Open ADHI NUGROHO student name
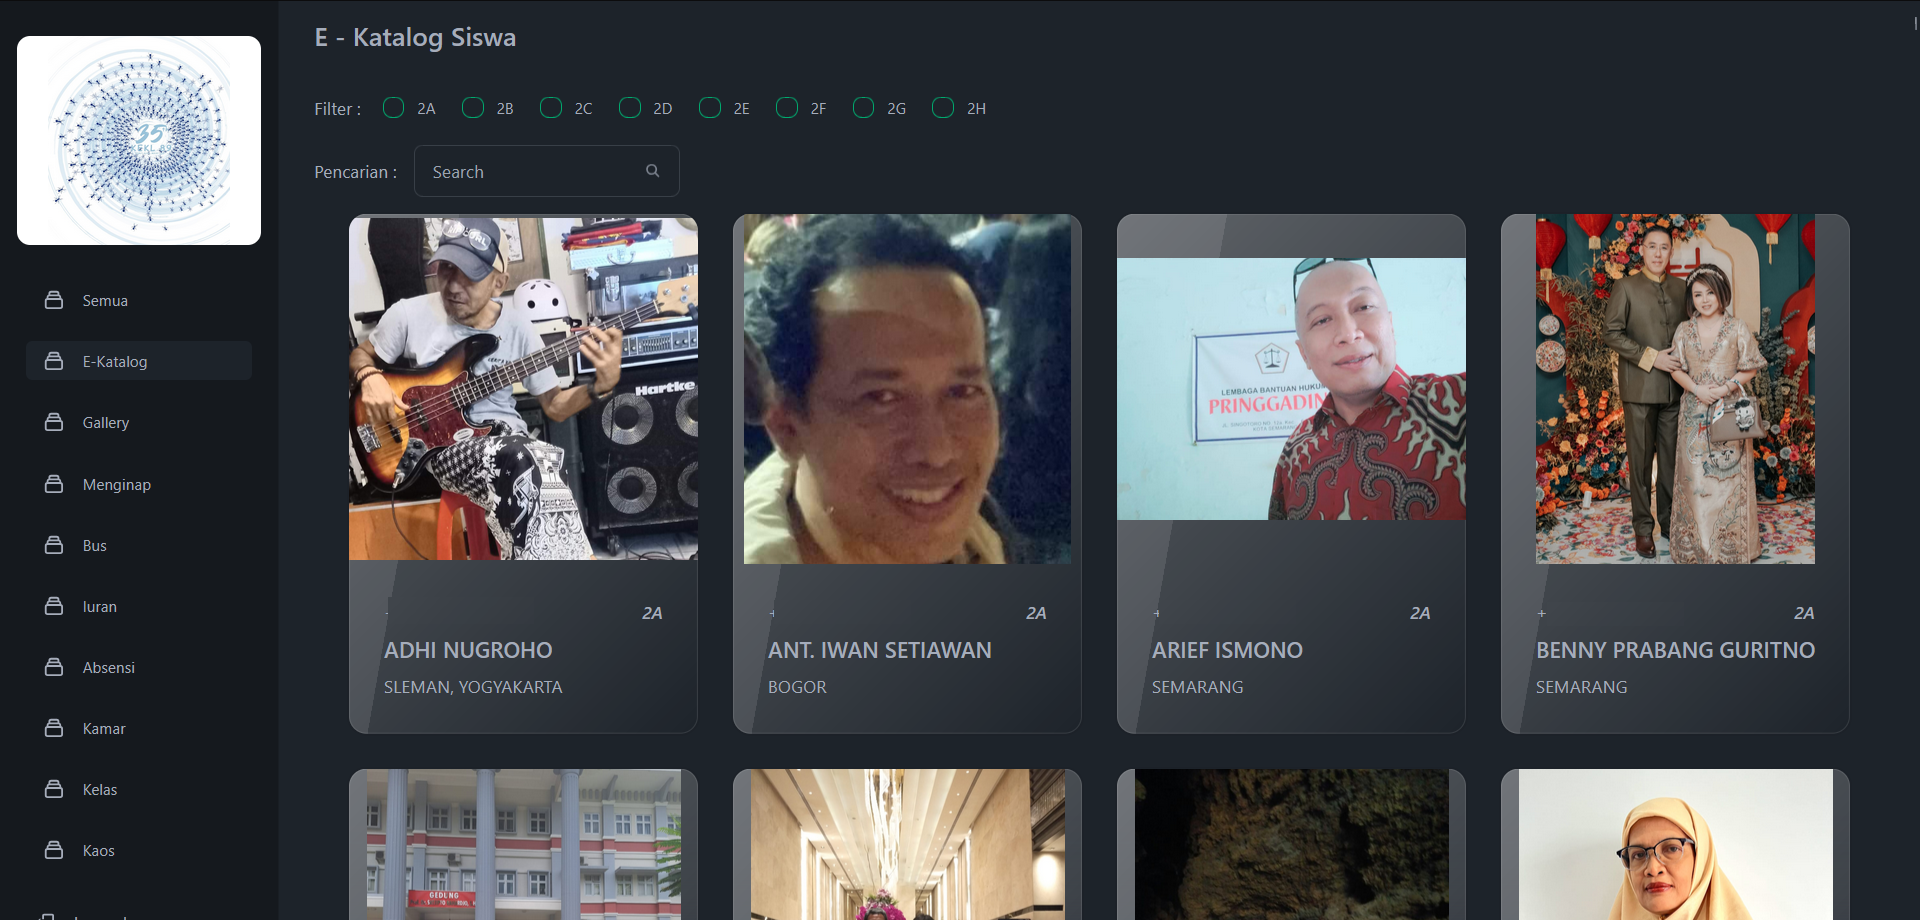1920x920 pixels. [x=468, y=650]
